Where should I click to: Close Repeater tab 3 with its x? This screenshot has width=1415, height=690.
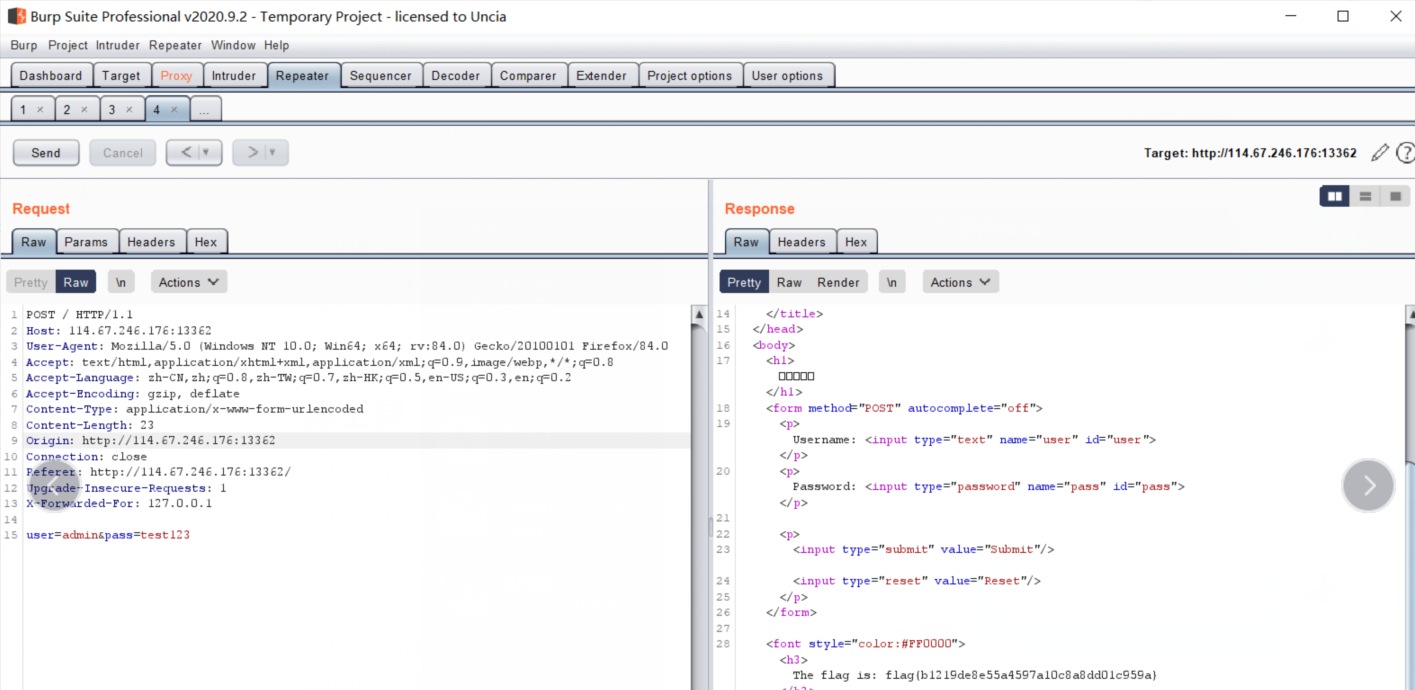[129, 110]
